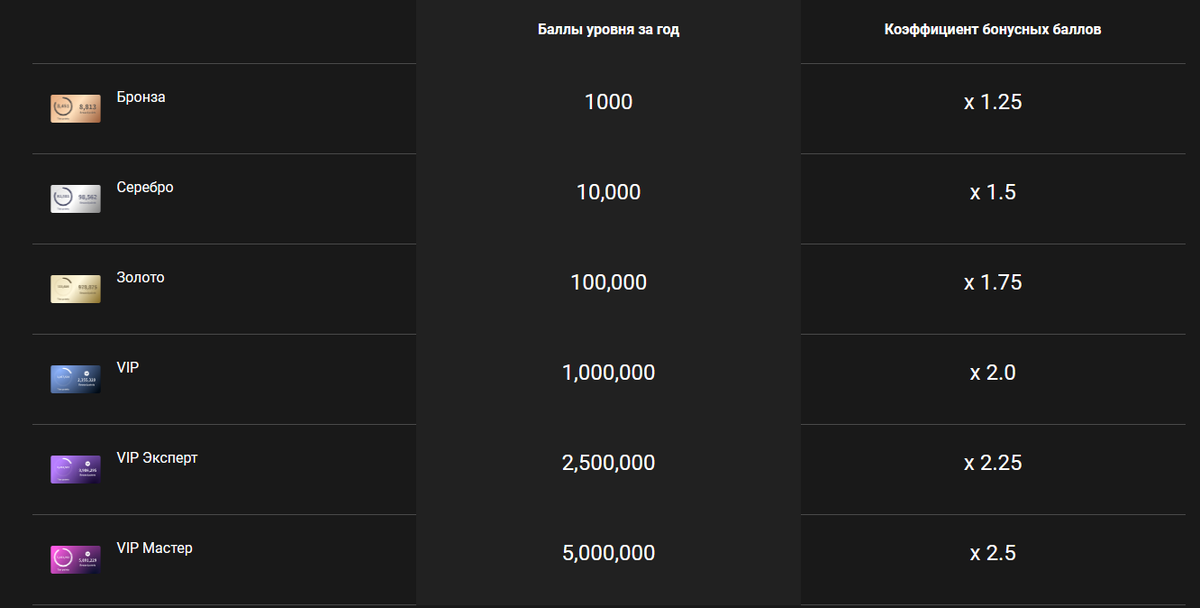The image size is (1200, 608).
Task: Click the Баллы уровня за год column header
Action: coord(608,30)
